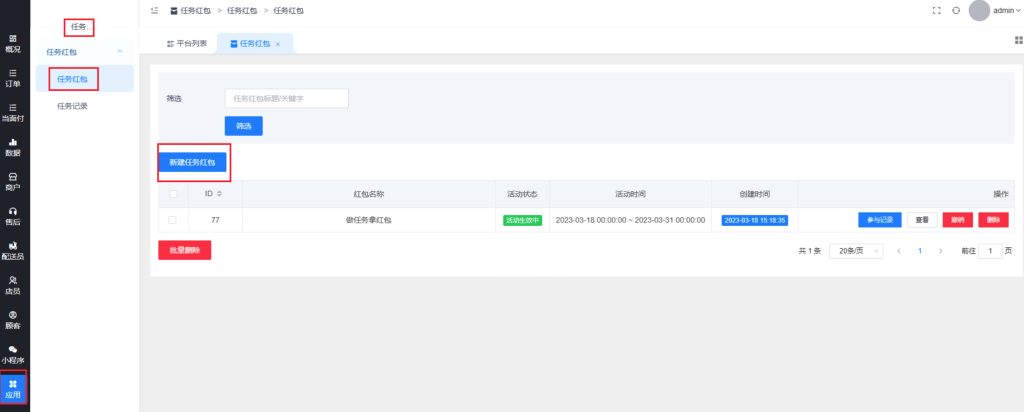This screenshot has height=412, width=1024.
Task: Click the 新建任务红包 button
Action: pos(193,161)
